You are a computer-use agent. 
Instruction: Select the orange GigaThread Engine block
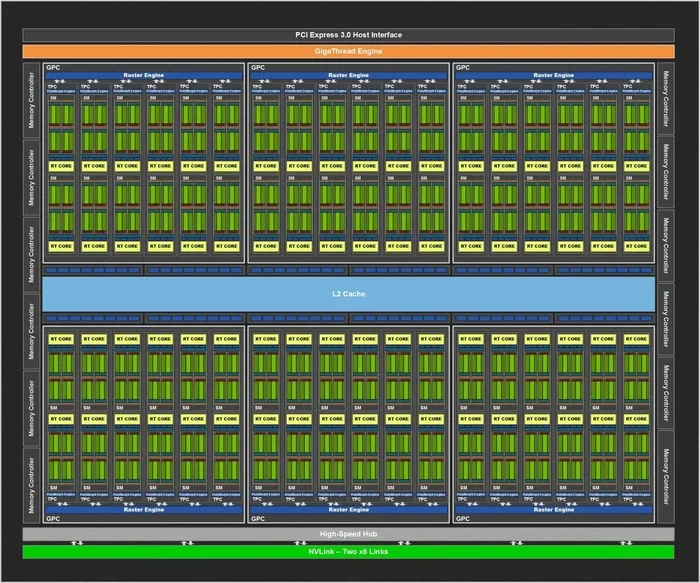coord(348,51)
